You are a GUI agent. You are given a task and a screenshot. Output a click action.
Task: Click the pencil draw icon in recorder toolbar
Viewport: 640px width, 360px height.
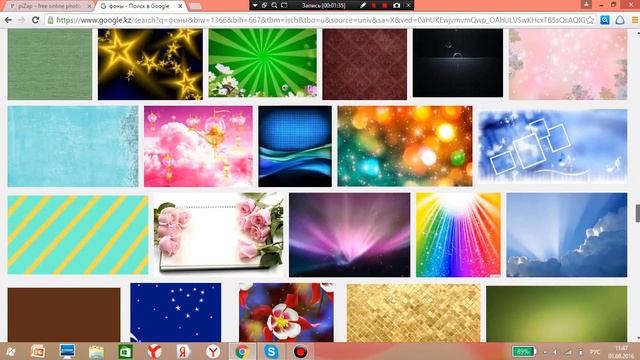coord(363,5)
